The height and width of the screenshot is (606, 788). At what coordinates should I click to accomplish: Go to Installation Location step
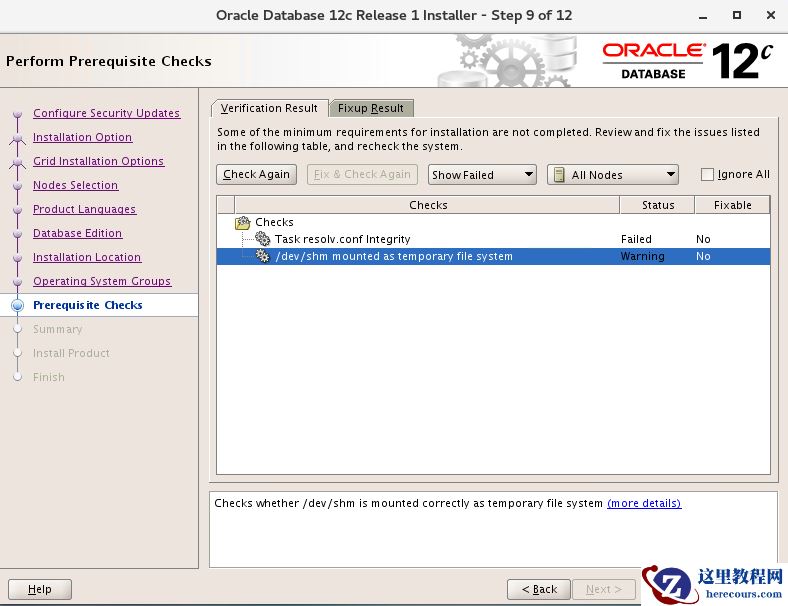coord(87,257)
